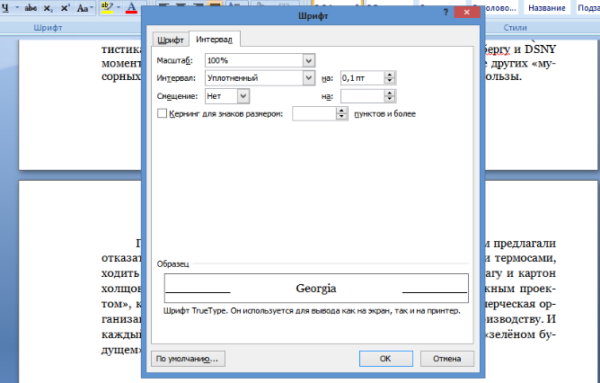Open Change Case (Aa) menu in ribbon

[85, 8]
